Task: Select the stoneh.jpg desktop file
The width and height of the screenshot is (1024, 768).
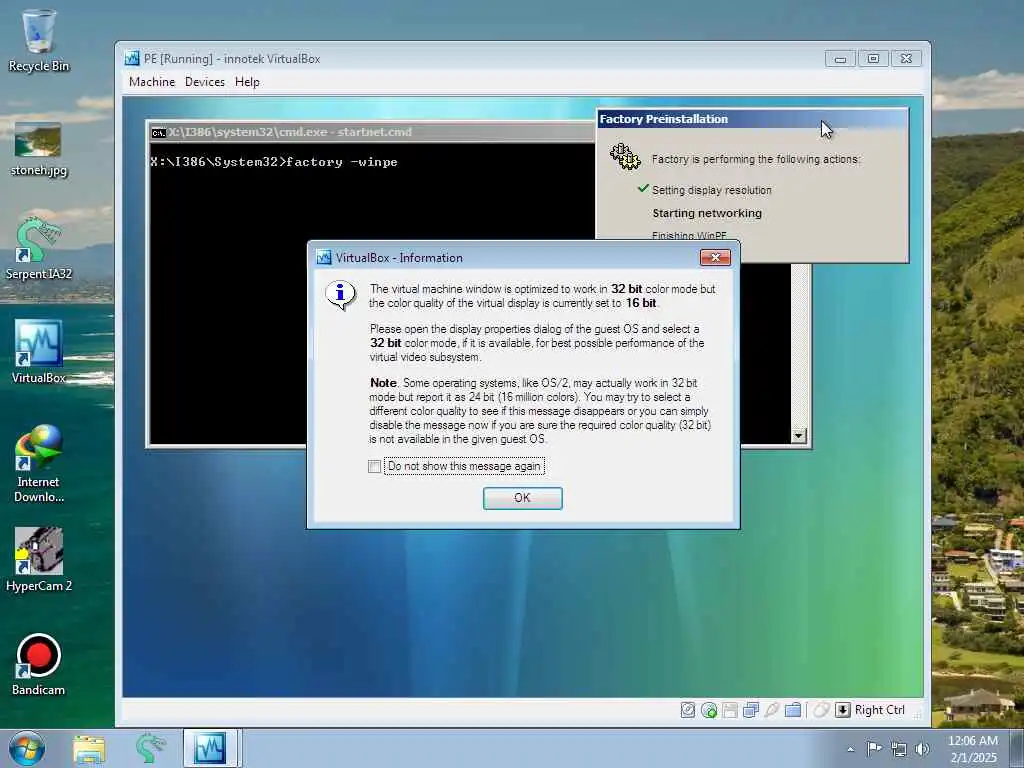Action: point(39,149)
